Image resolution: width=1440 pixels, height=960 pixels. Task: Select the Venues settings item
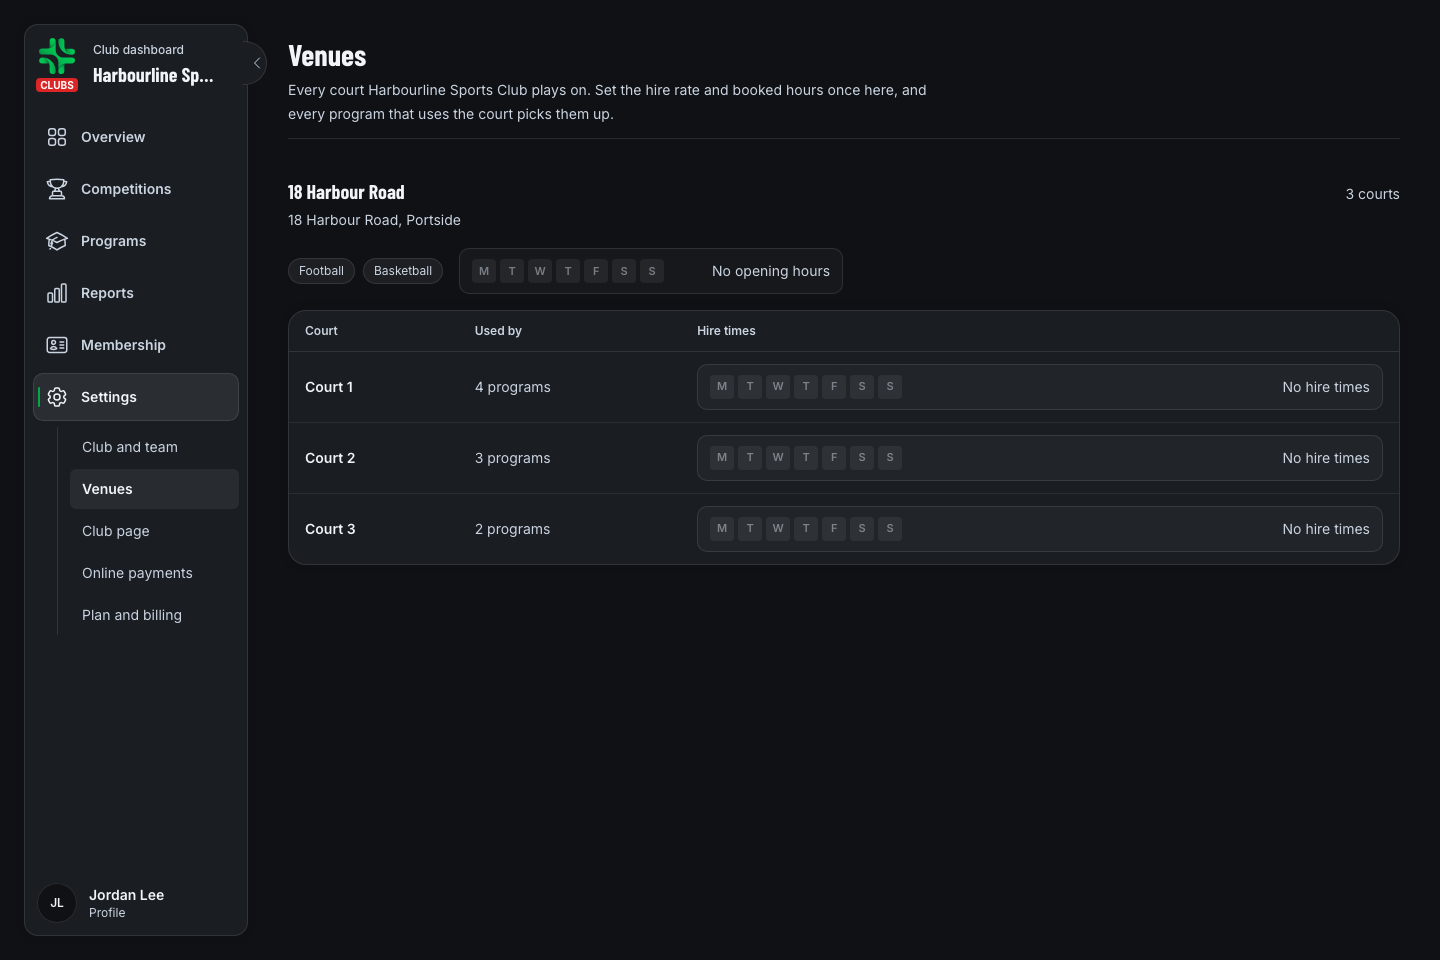[x=154, y=489]
